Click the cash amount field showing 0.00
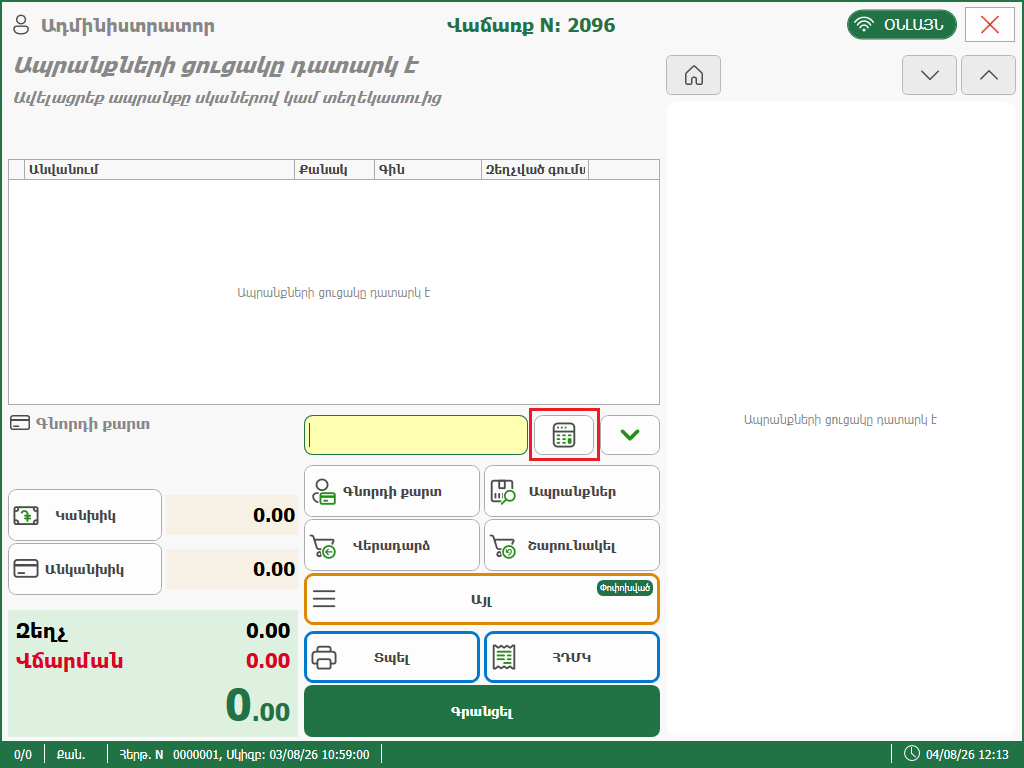Image resolution: width=1024 pixels, height=768 pixels. [232, 515]
